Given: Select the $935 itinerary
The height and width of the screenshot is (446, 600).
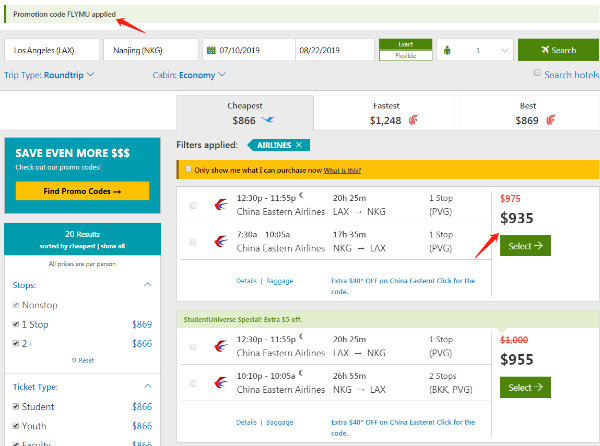Looking at the screenshot, I should click(x=525, y=246).
